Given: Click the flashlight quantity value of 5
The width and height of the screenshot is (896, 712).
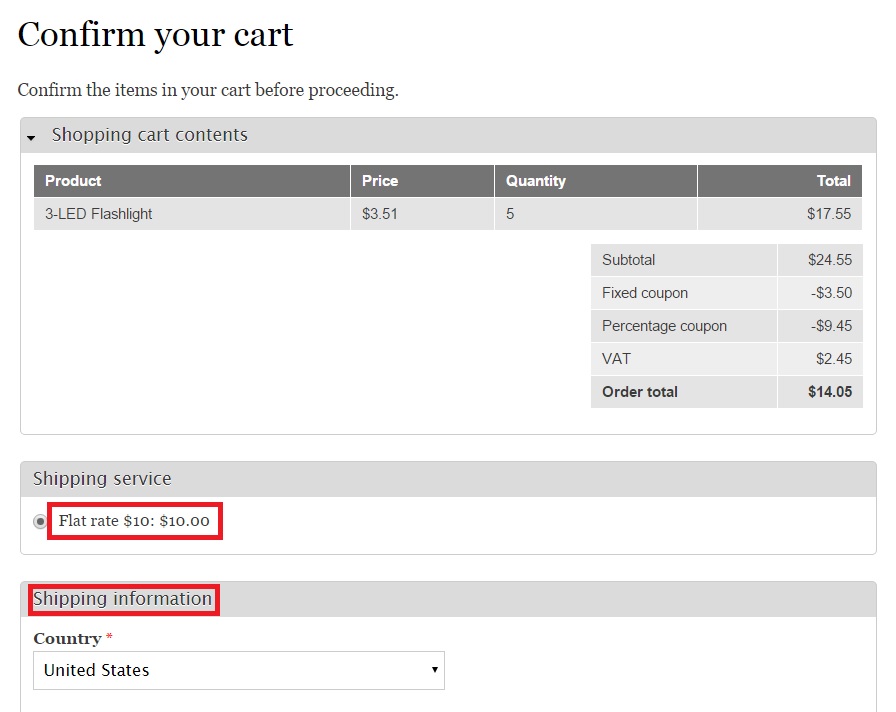Looking at the screenshot, I should click(x=510, y=213).
